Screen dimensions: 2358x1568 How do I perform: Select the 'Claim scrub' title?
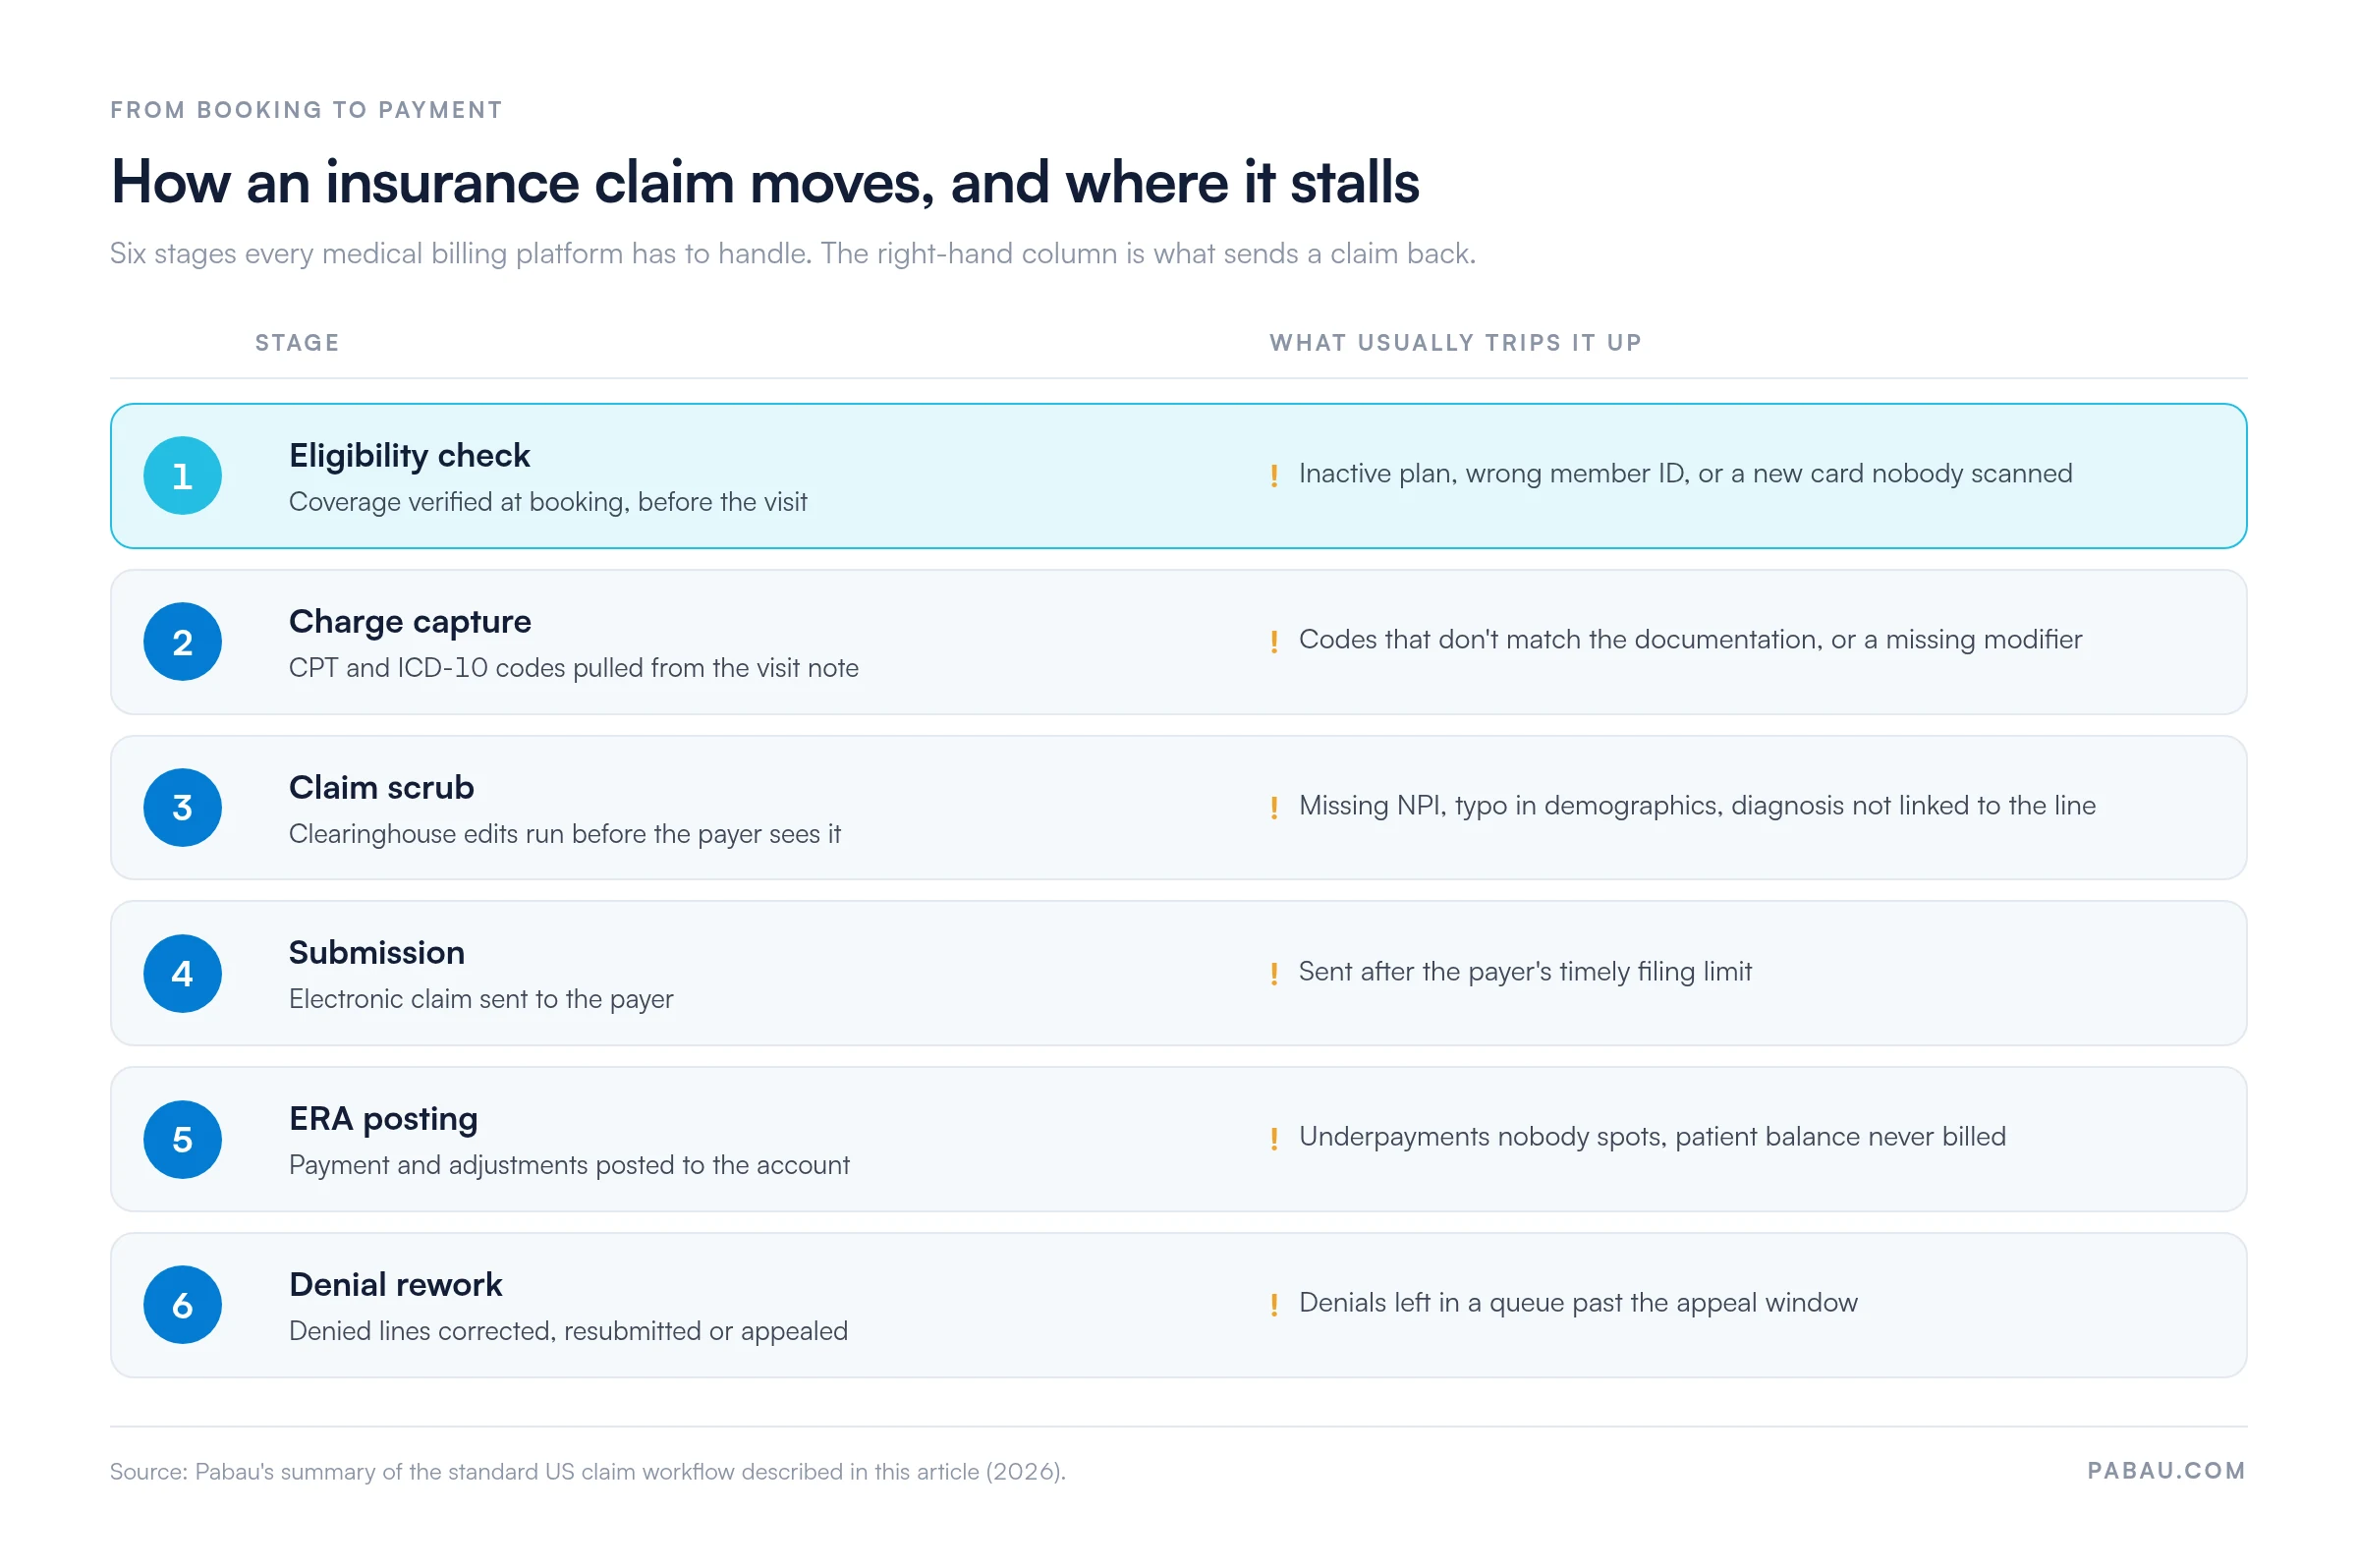381,788
